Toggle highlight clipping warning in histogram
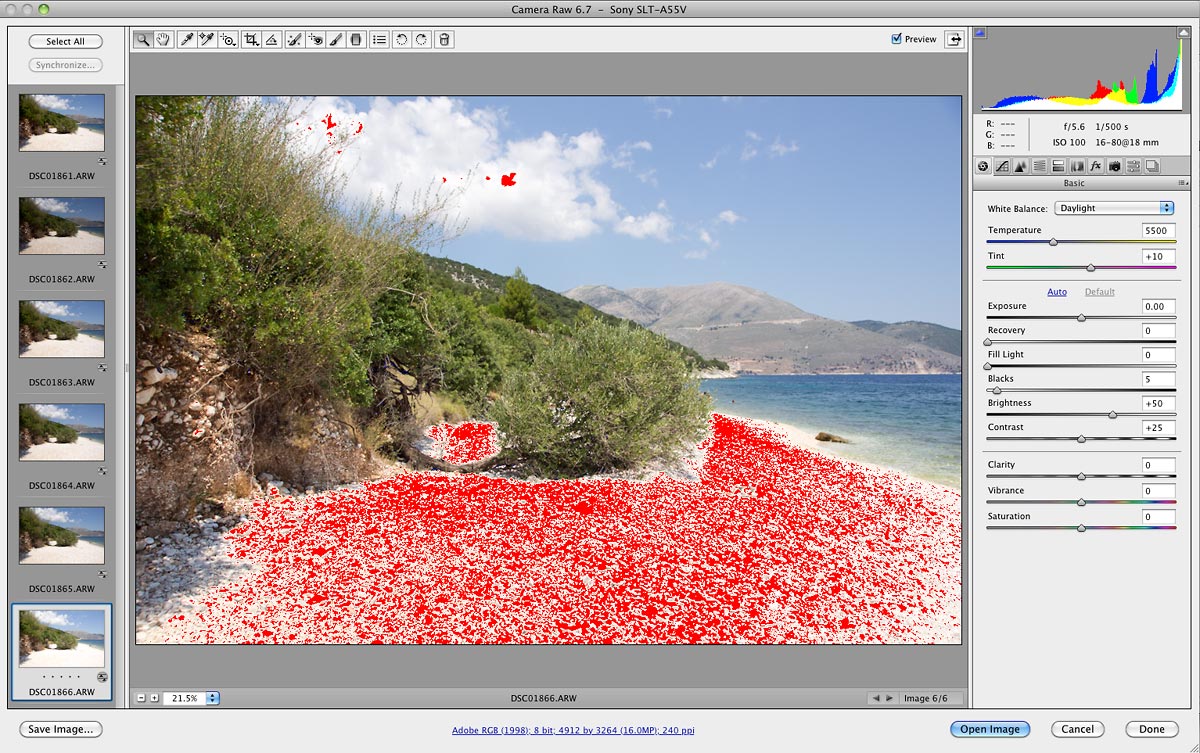The height and width of the screenshot is (753, 1200). [1184, 33]
